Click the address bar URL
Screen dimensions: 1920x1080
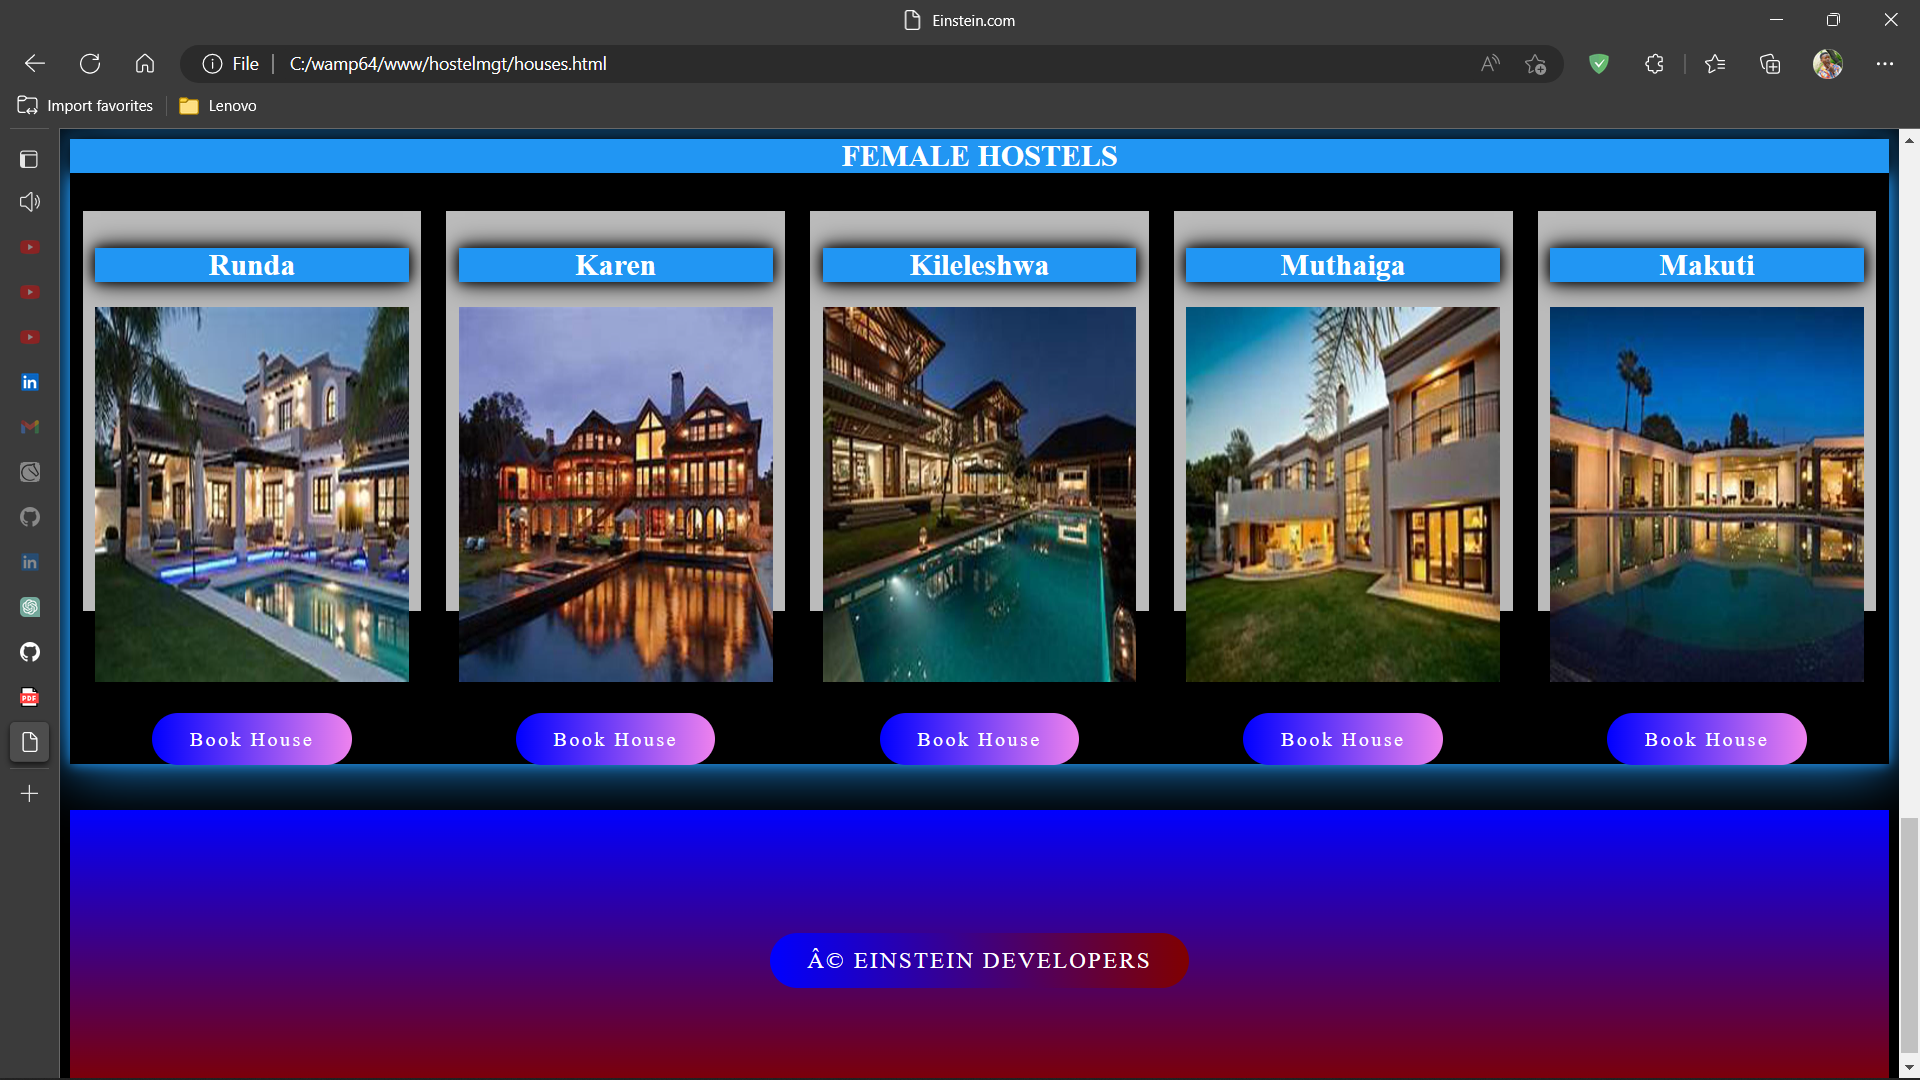click(x=448, y=64)
